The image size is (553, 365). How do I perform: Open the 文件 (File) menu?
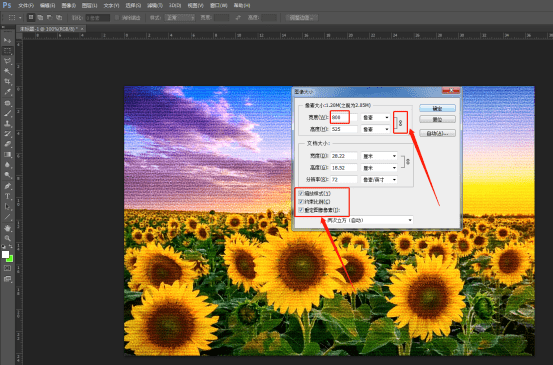pyautogui.click(x=26, y=6)
